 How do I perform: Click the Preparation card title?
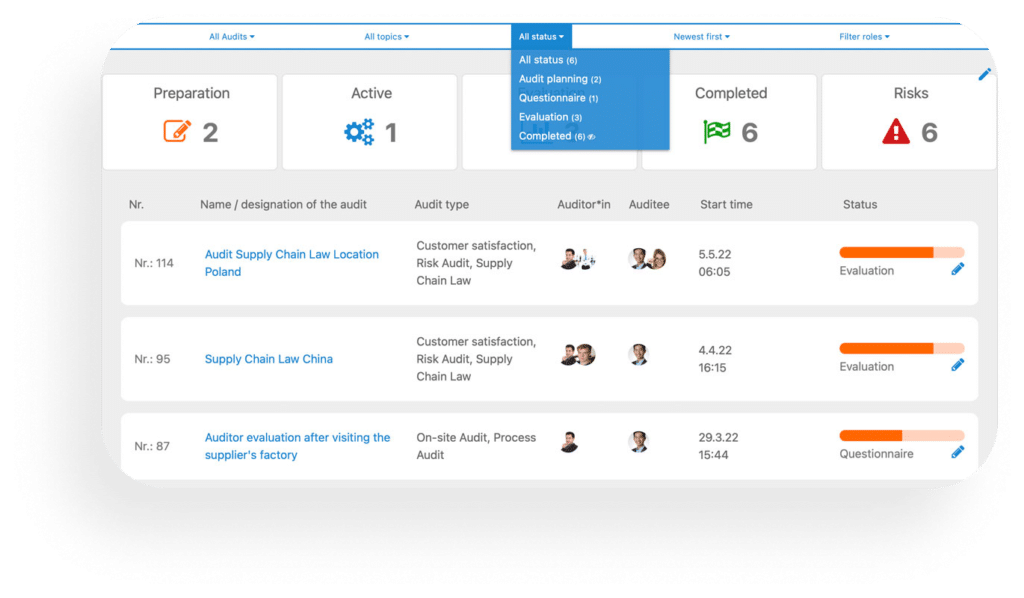[x=191, y=93]
